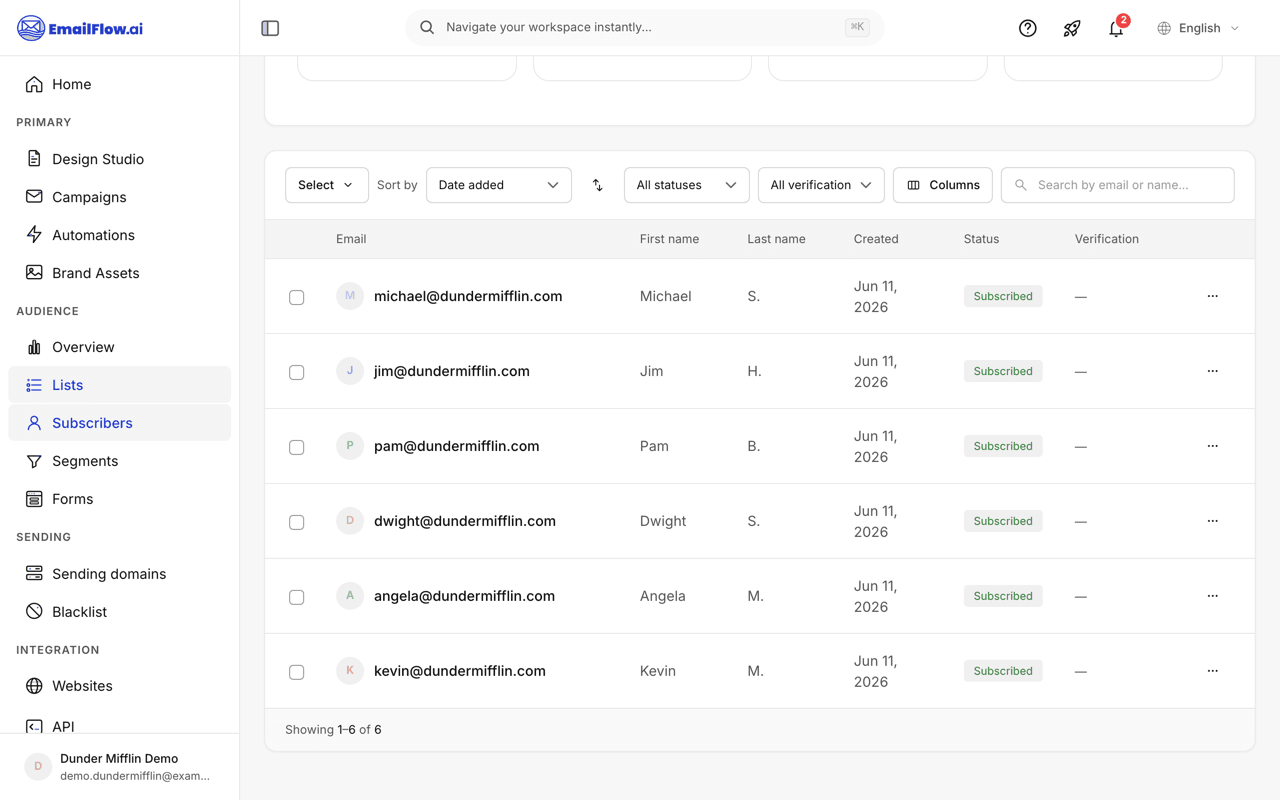Open Blacklist page
This screenshot has width=1280, height=800.
tap(120, 612)
